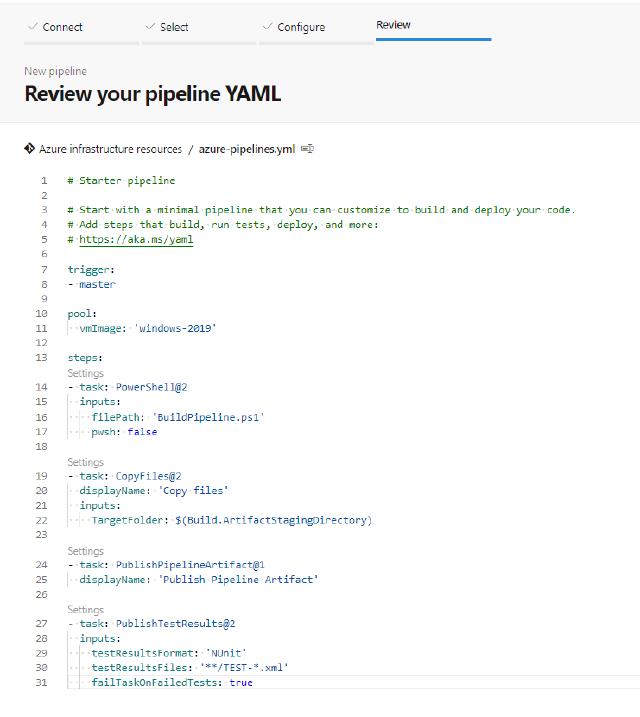The height and width of the screenshot is (717, 640).
Task: Return to the Select step
Action: pyautogui.click(x=174, y=27)
